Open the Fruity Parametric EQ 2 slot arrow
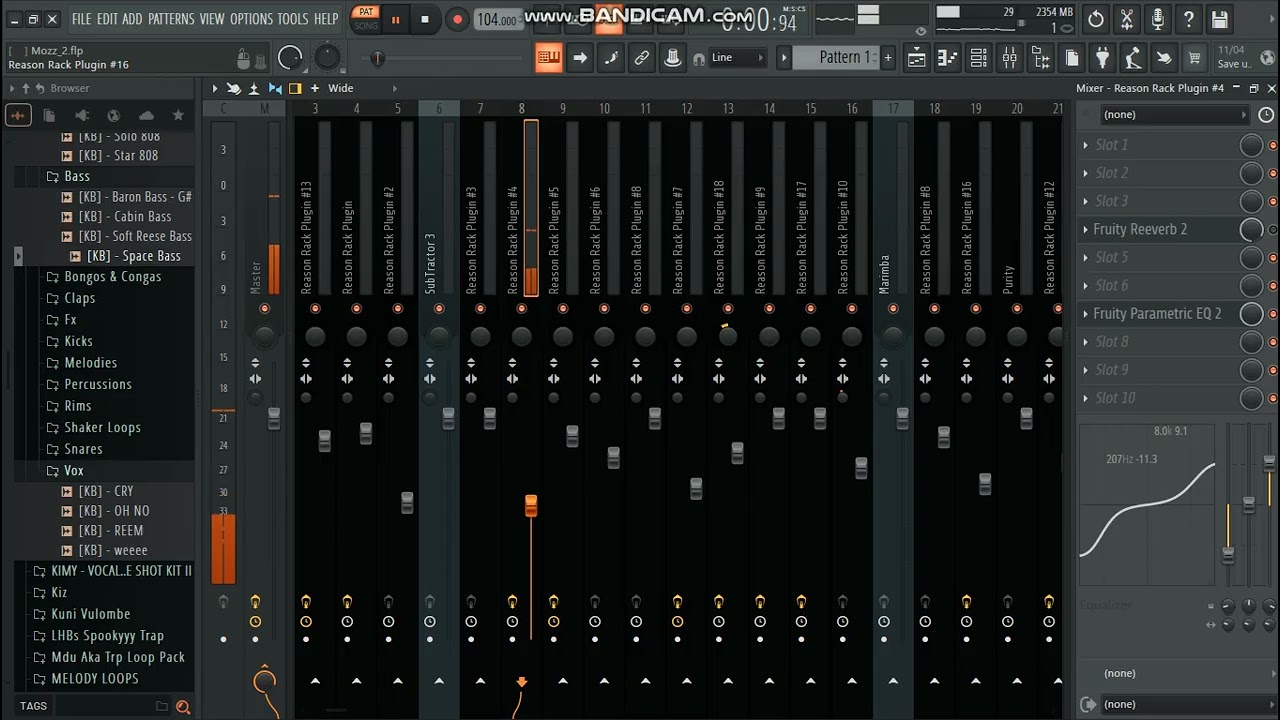Viewport: 1280px width, 720px height. coord(1086,313)
